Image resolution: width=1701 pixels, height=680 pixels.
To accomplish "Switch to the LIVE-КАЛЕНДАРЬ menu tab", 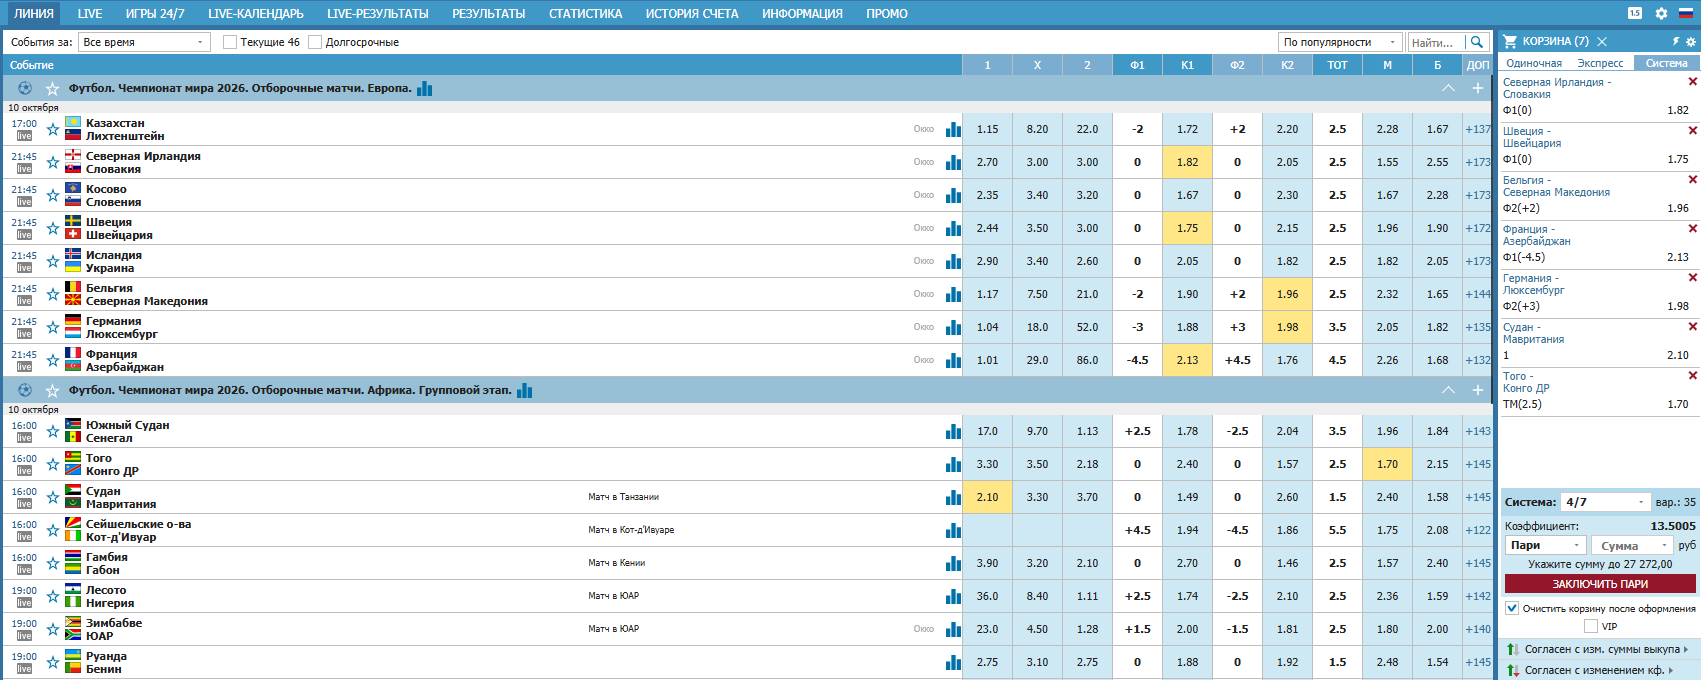I will click(255, 14).
